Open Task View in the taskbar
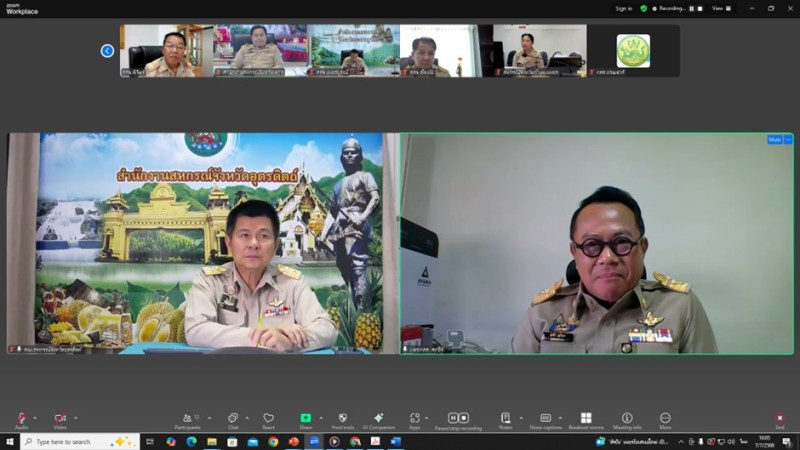 click(x=150, y=442)
